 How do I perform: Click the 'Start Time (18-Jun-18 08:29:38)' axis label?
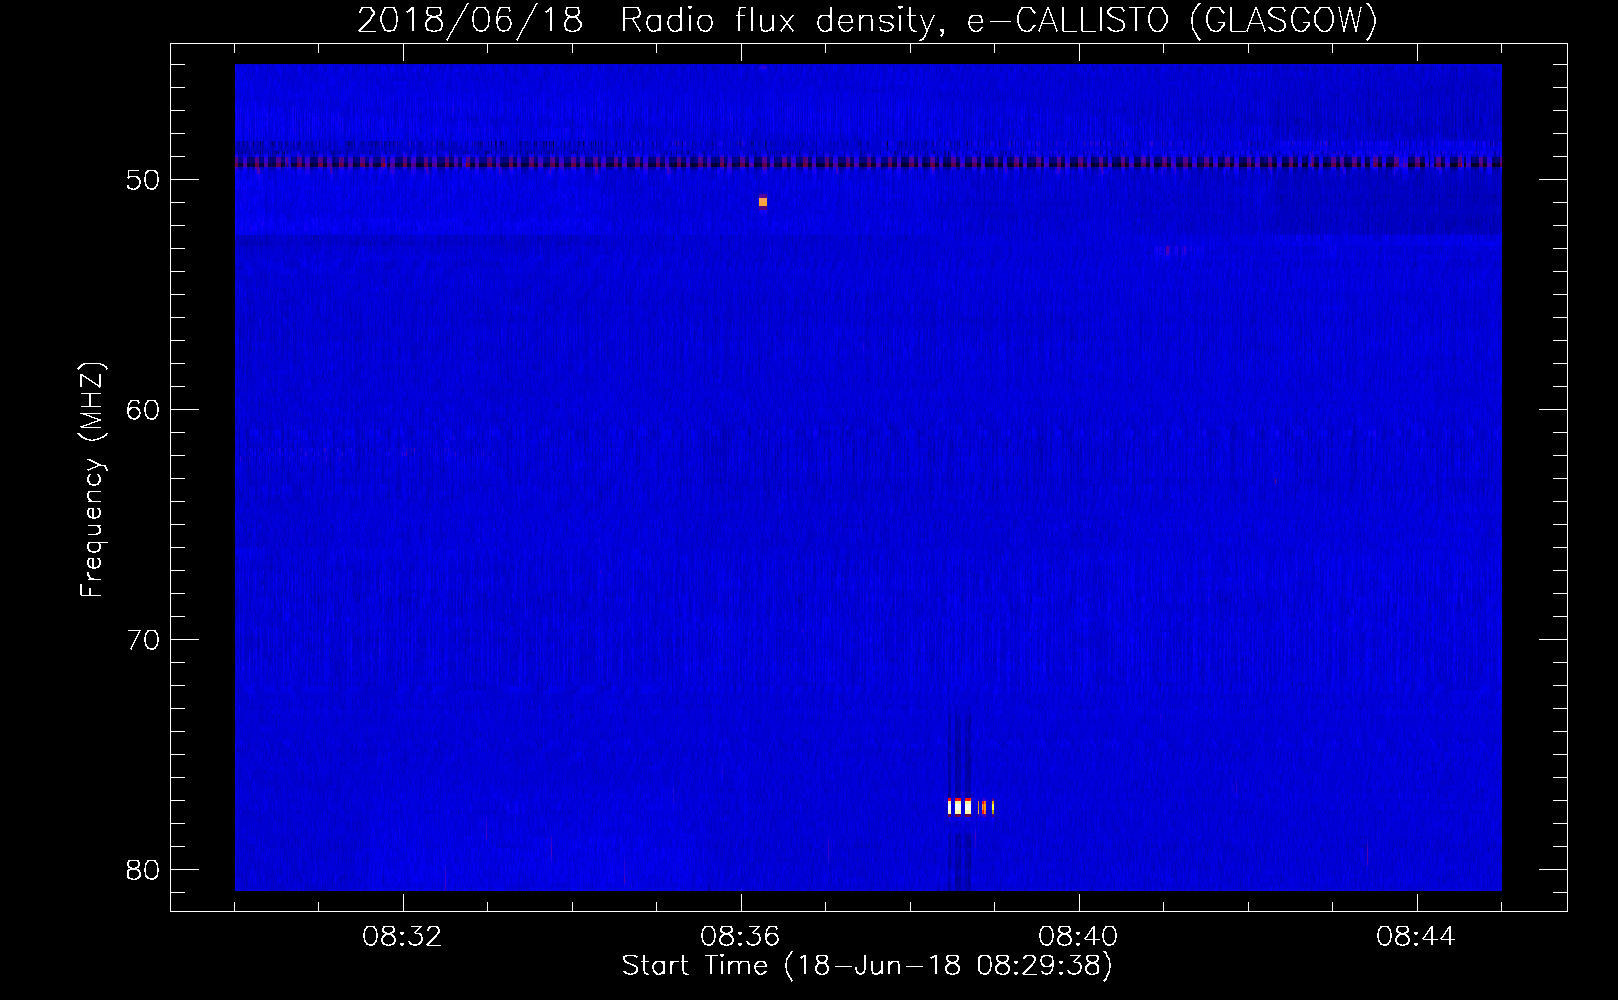tap(867, 966)
